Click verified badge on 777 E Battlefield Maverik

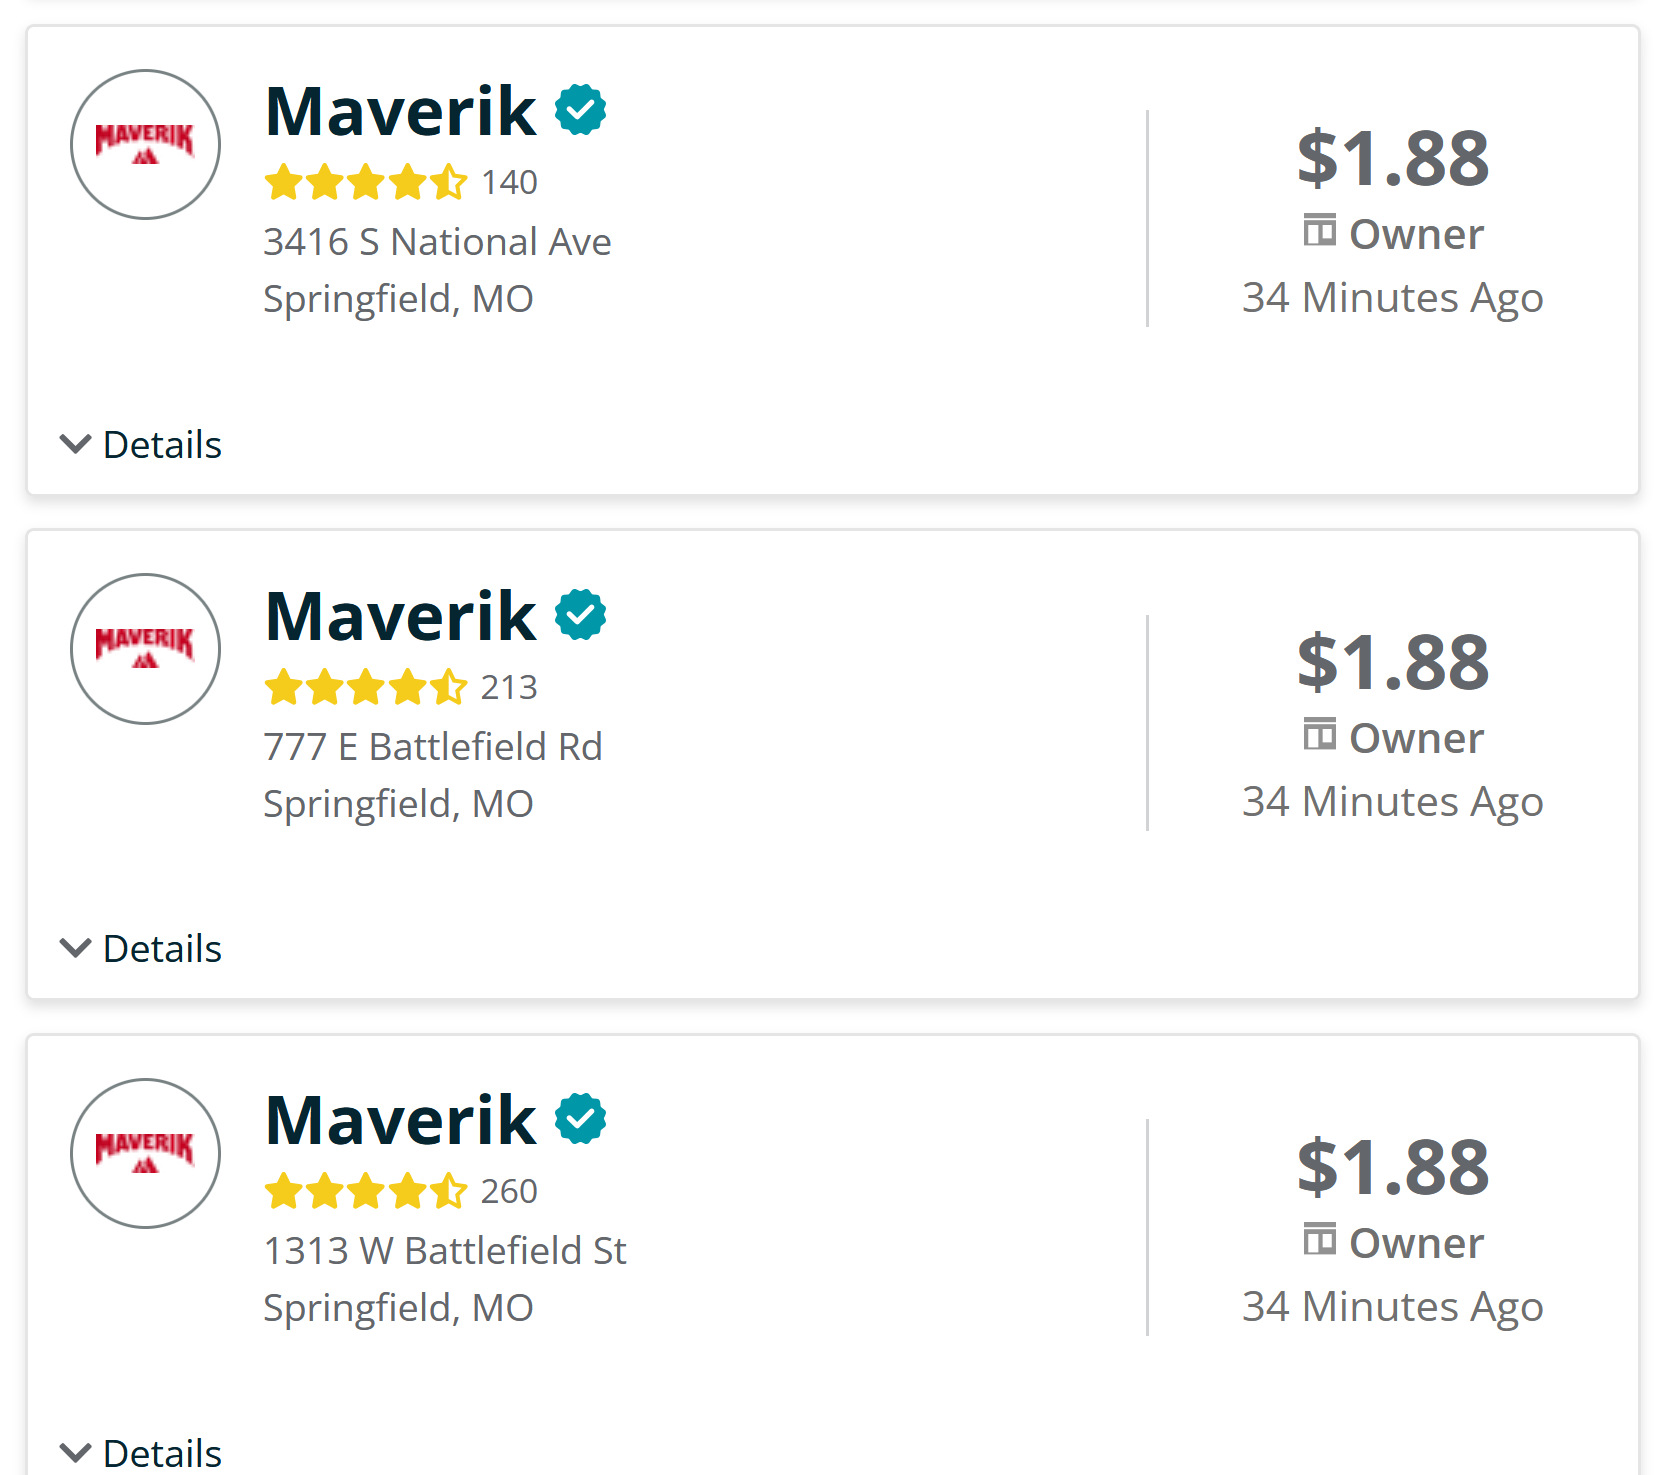580,614
